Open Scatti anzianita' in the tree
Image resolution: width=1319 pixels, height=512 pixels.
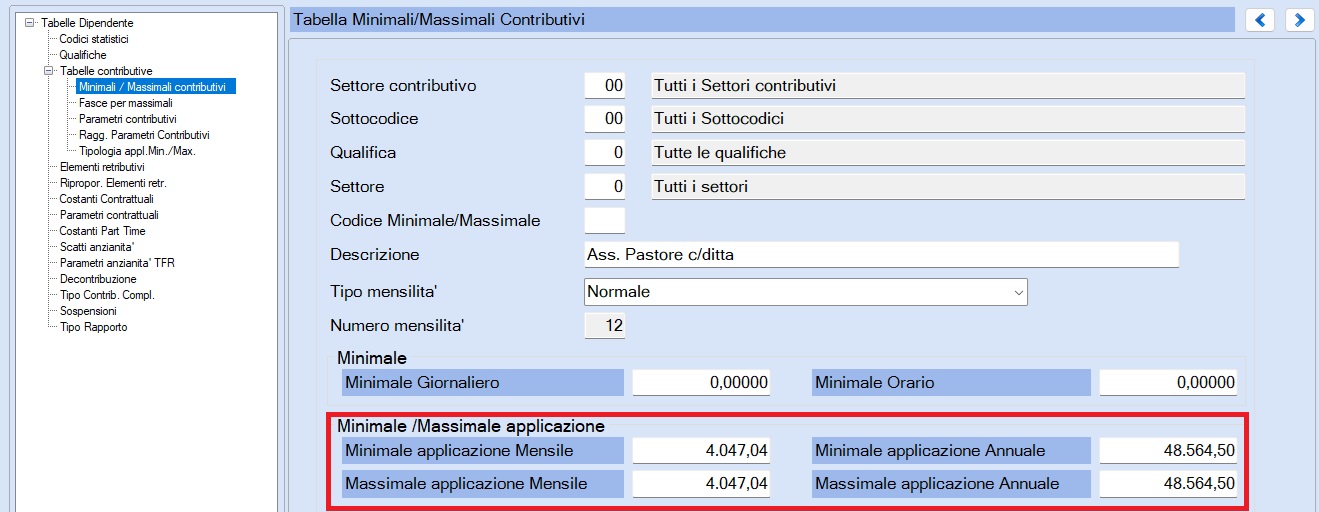pos(97,247)
